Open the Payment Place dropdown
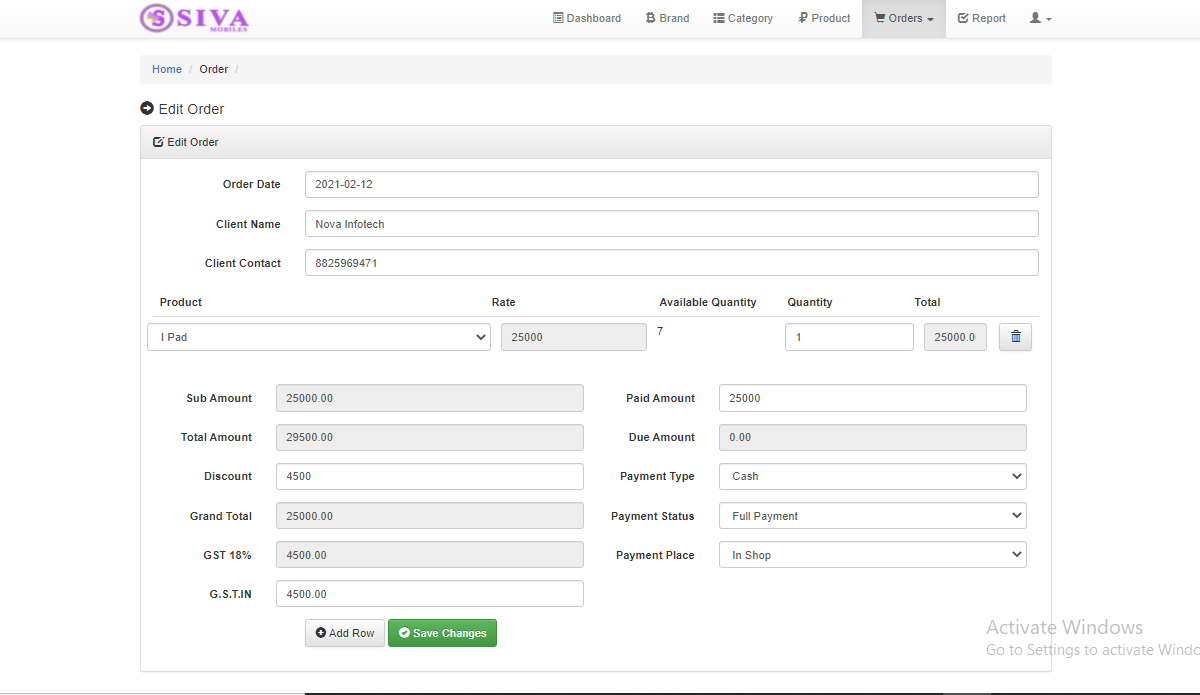 (x=872, y=555)
